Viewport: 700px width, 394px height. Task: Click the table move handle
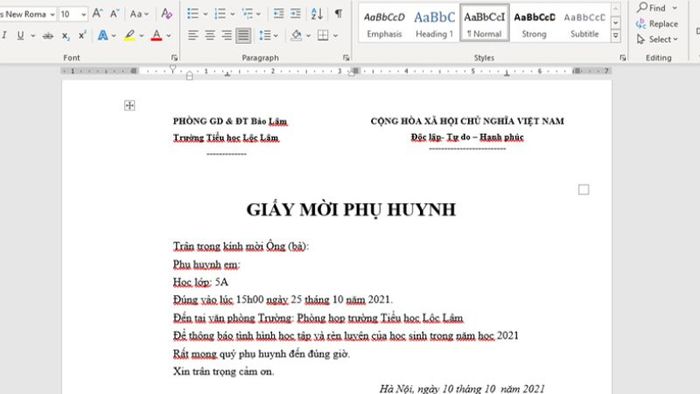[x=129, y=105]
